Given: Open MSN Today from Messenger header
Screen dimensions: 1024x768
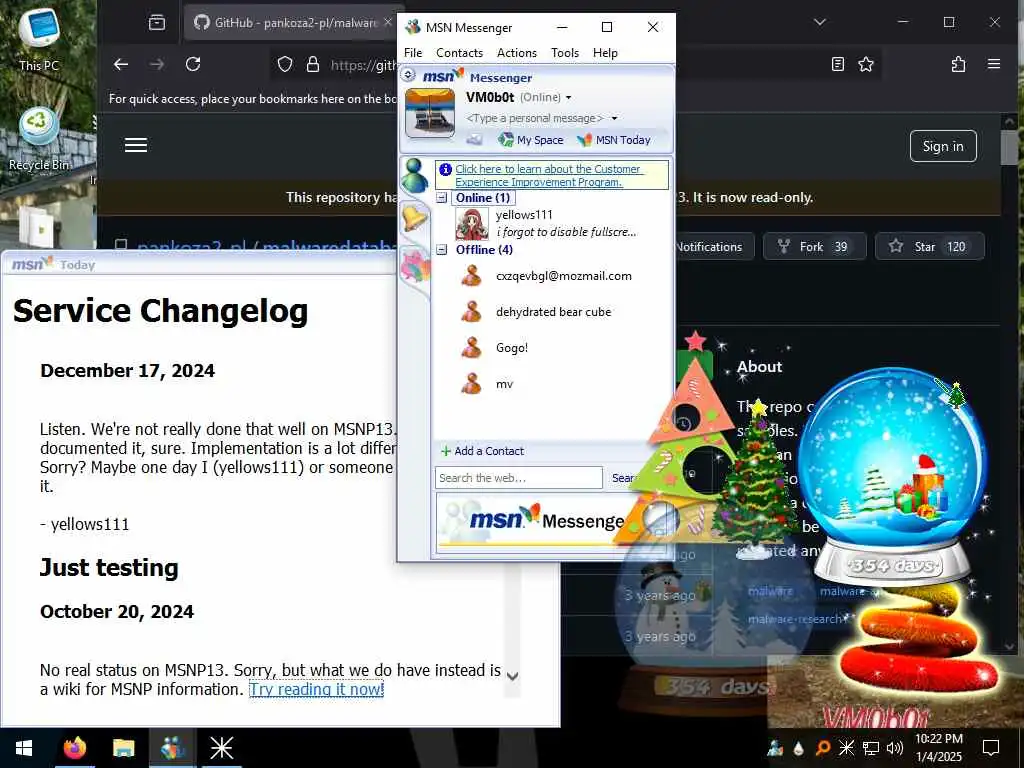Looking at the screenshot, I should pyautogui.click(x=614, y=140).
